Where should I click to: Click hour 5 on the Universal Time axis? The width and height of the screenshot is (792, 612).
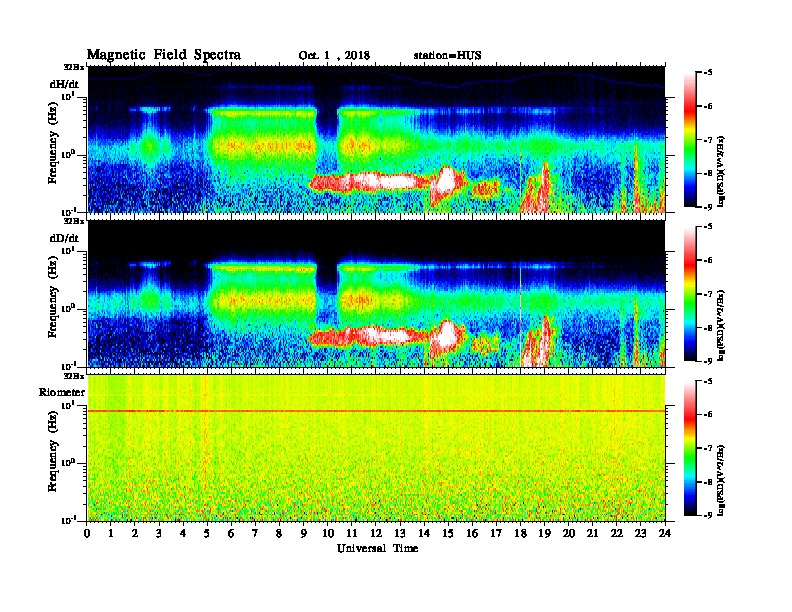click(207, 533)
